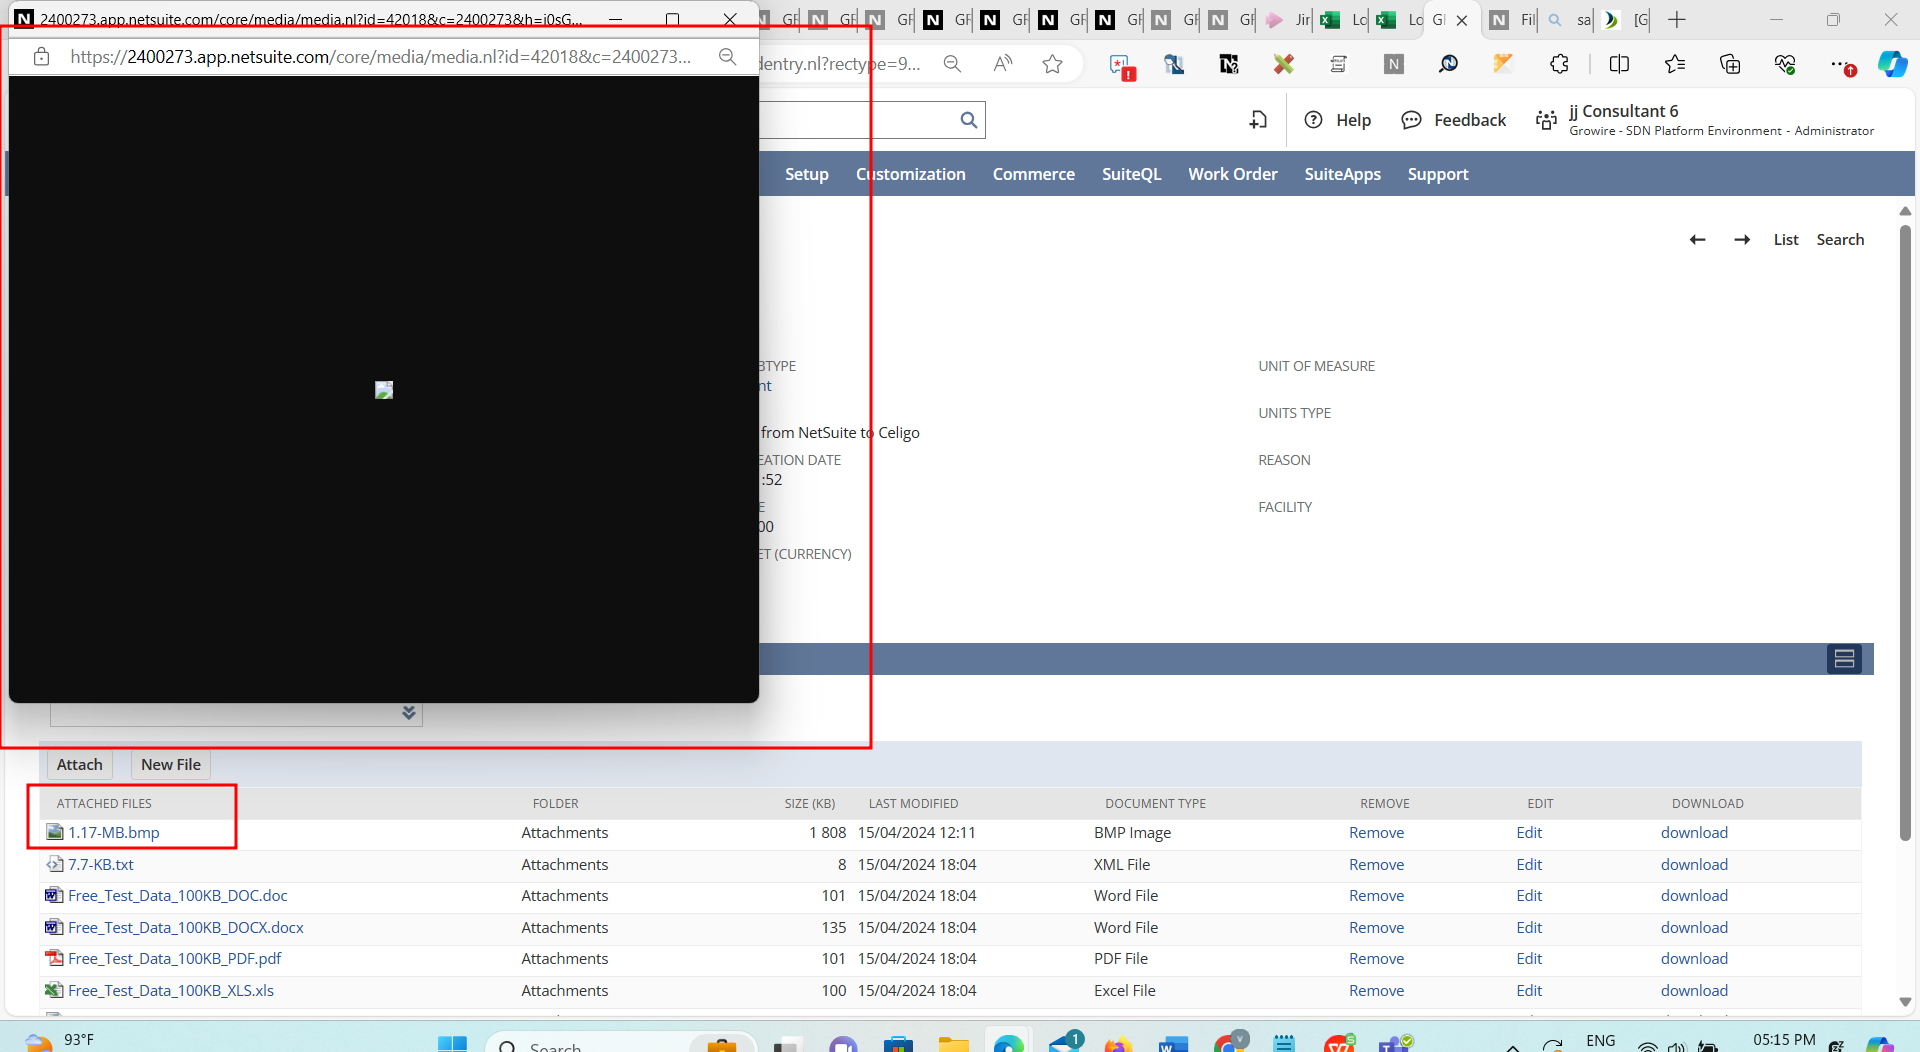This screenshot has height=1052, width=1920.
Task: Toggle the browser split screen icon
Action: pyautogui.click(x=1619, y=64)
